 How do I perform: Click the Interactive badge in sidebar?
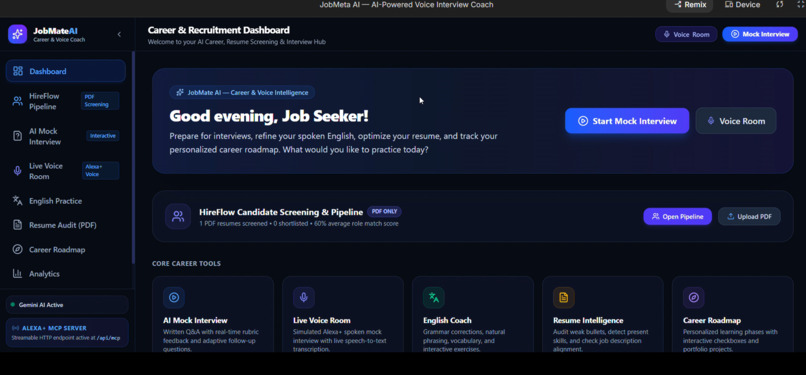(103, 136)
